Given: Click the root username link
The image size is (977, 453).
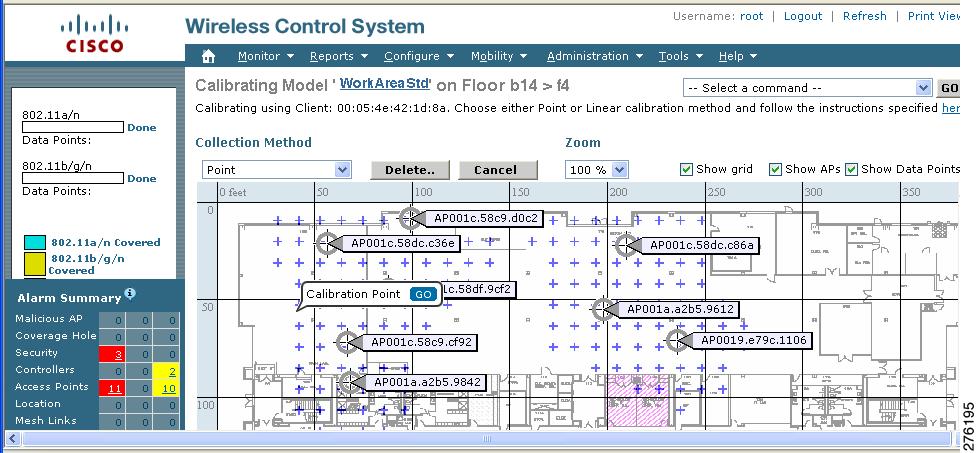Looking at the screenshot, I should [x=751, y=16].
